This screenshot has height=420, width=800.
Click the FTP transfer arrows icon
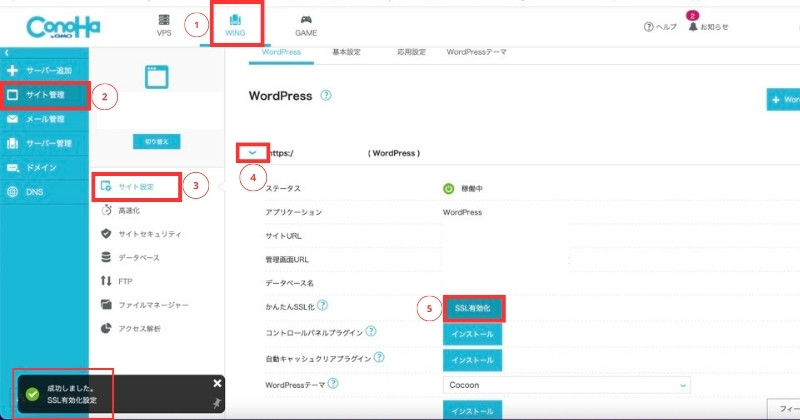pos(106,281)
